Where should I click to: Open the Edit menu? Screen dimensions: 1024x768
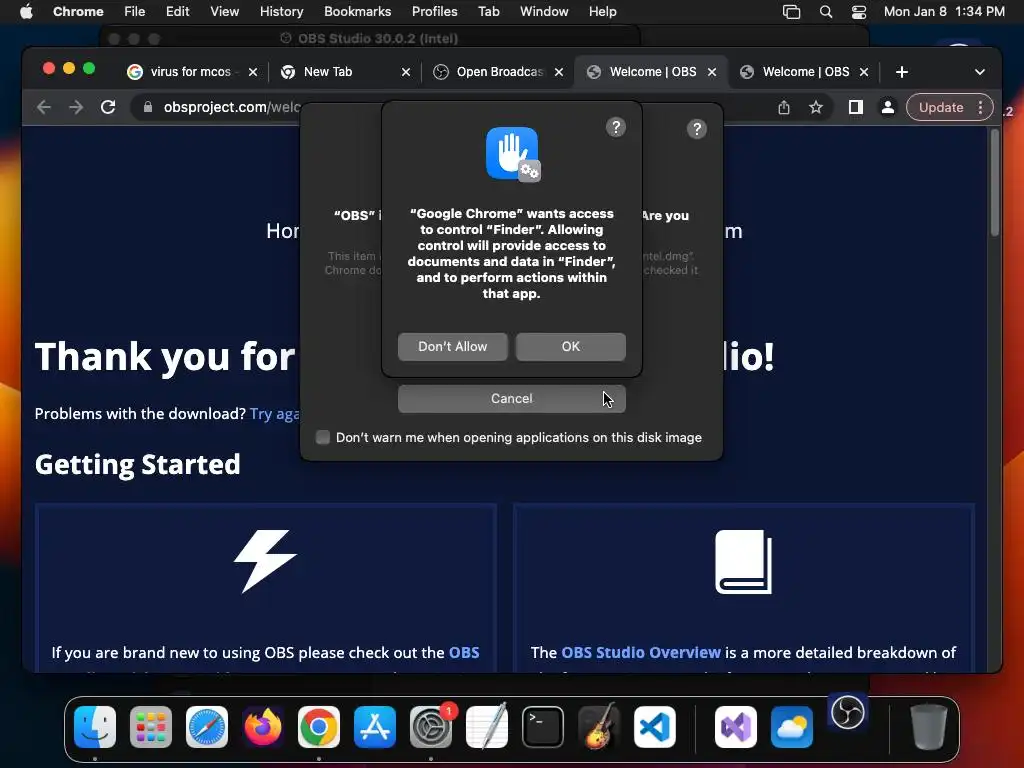click(177, 12)
